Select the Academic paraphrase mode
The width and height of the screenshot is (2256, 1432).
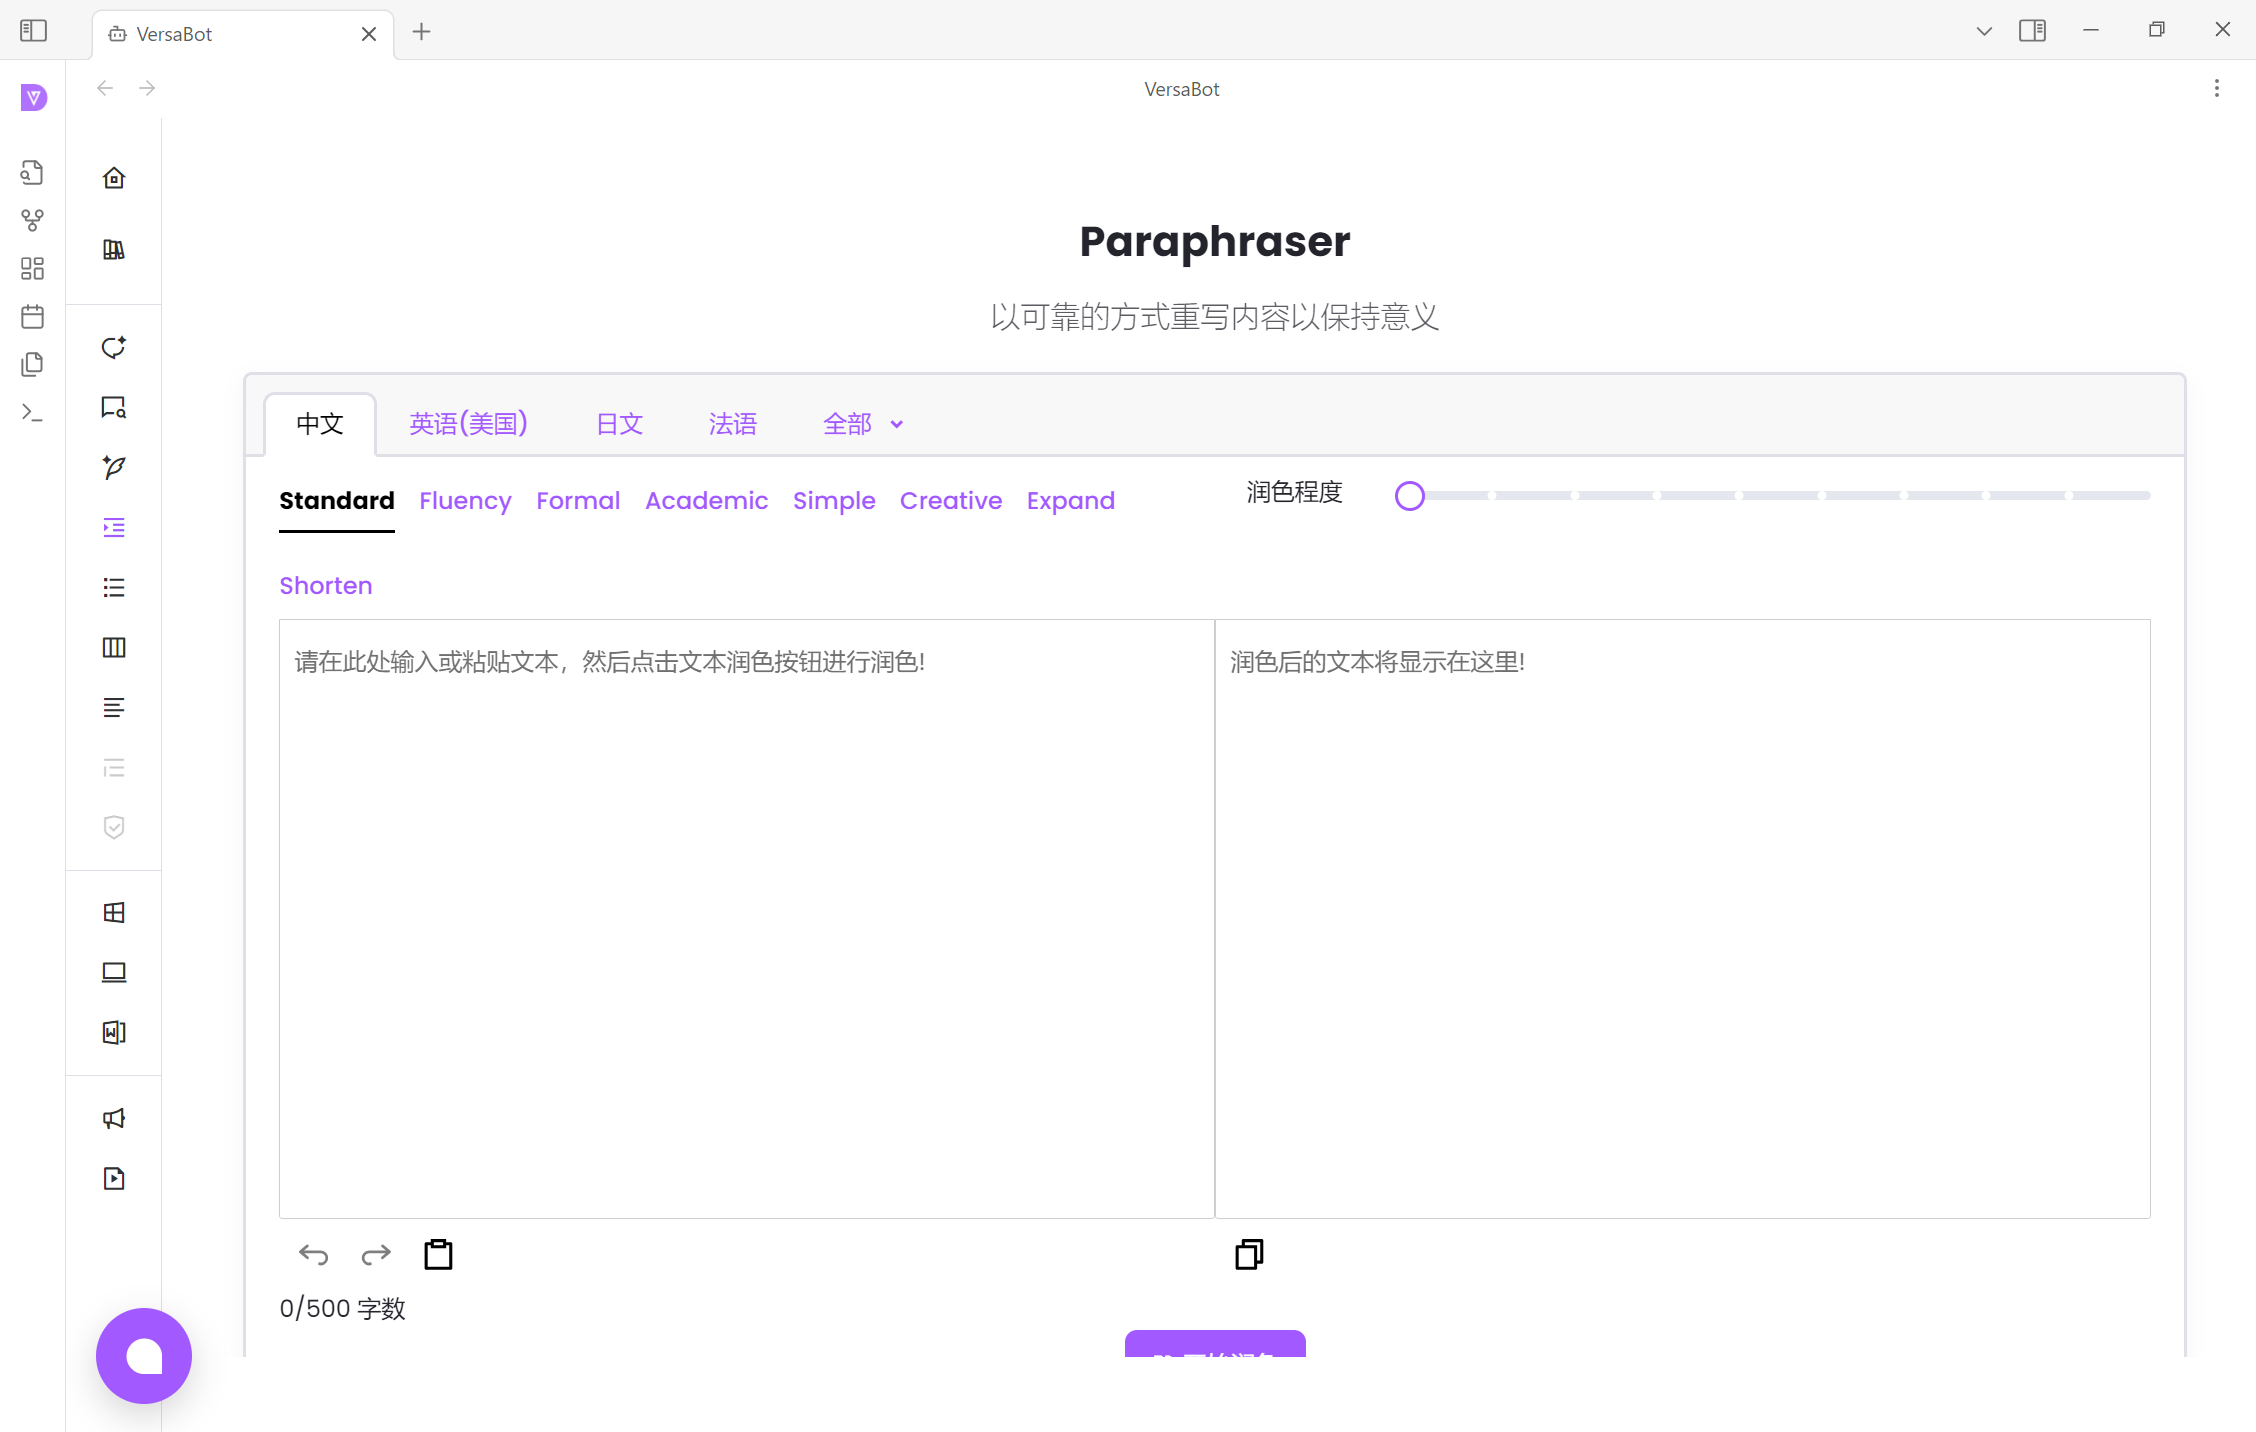pyautogui.click(x=706, y=500)
